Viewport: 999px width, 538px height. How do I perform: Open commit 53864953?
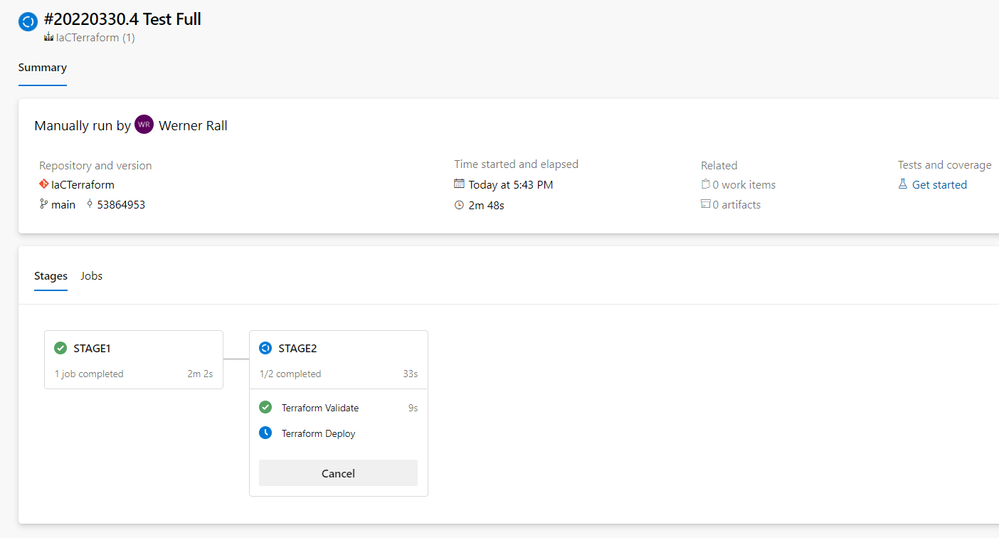(120, 205)
